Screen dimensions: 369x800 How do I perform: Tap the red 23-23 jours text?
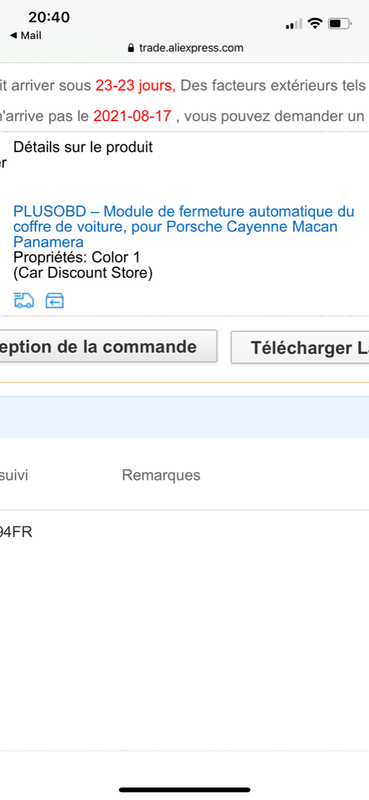click(135, 86)
